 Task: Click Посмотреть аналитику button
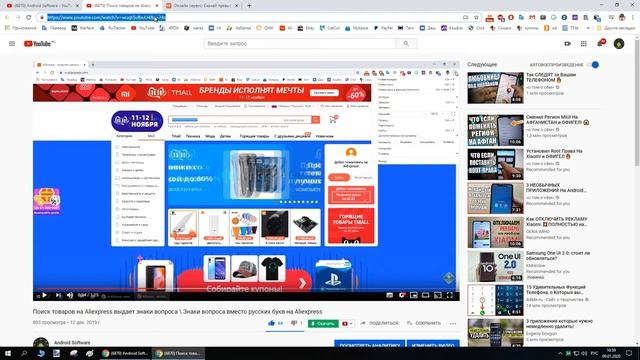[369, 343]
